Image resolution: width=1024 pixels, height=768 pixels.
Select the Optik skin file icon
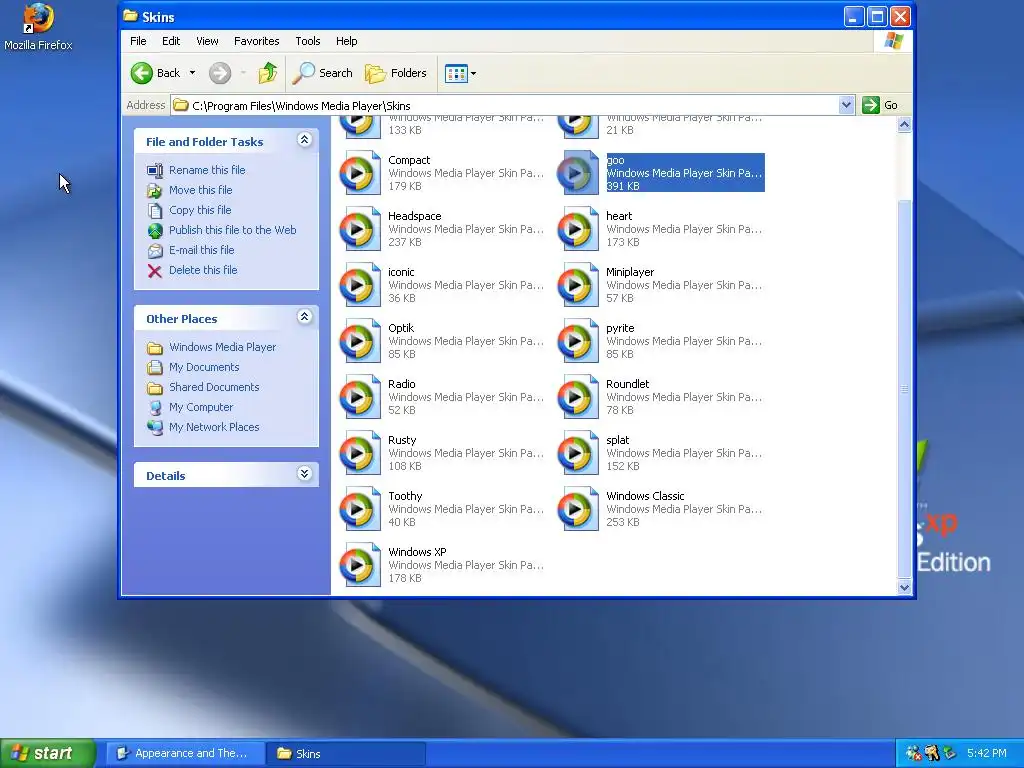pos(360,341)
